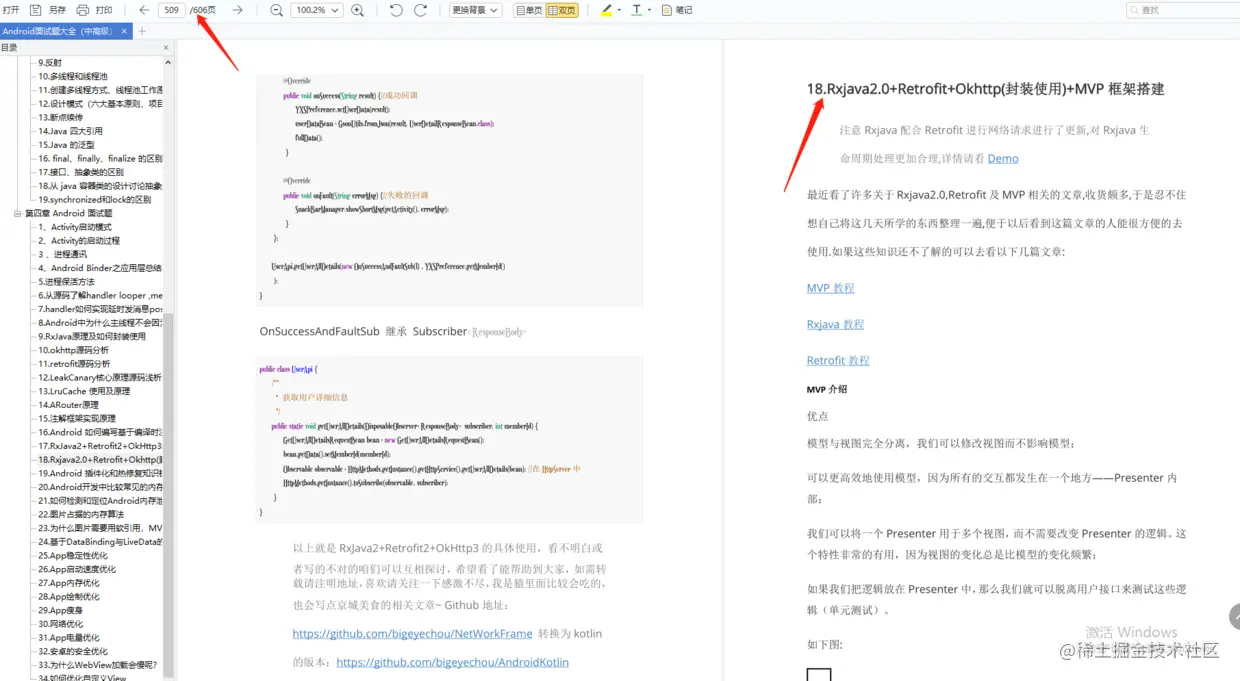Open the bigeyechou/NetWorkFrame GitHub link
Image resolution: width=1240 pixels, height=681 pixels.
(412, 634)
